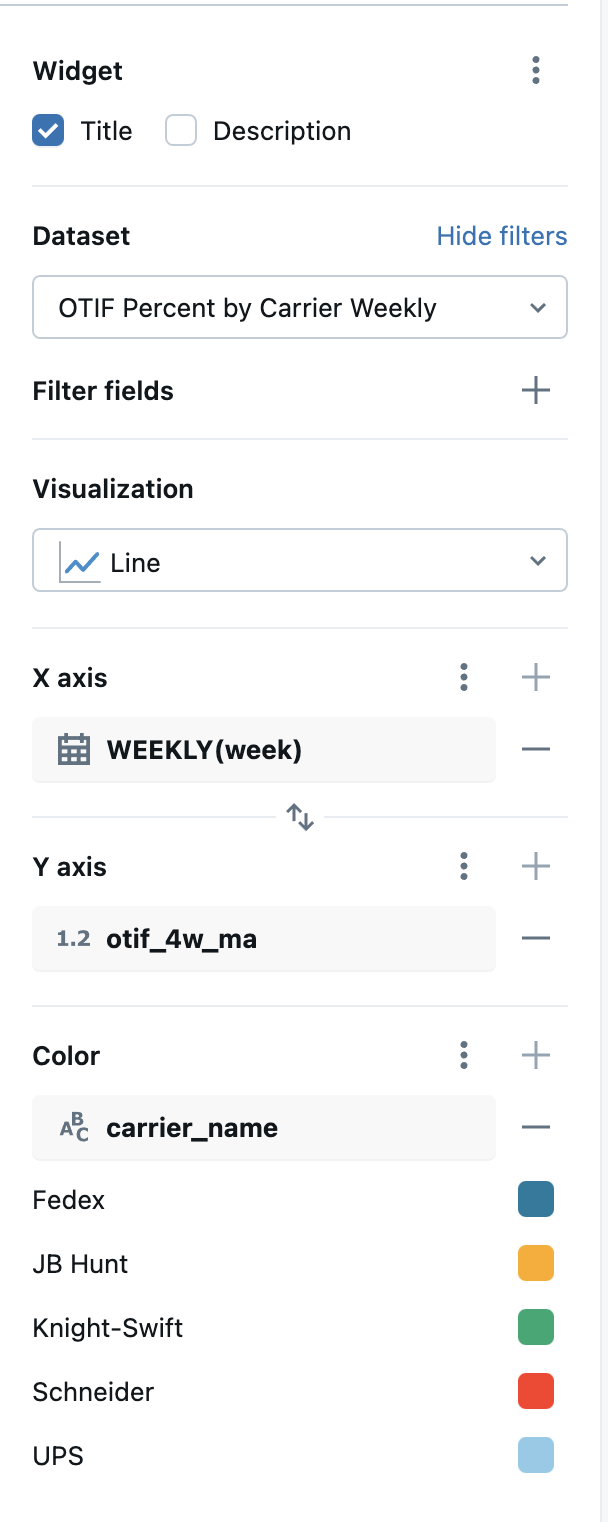Open X axis options menu

point(464,677)
